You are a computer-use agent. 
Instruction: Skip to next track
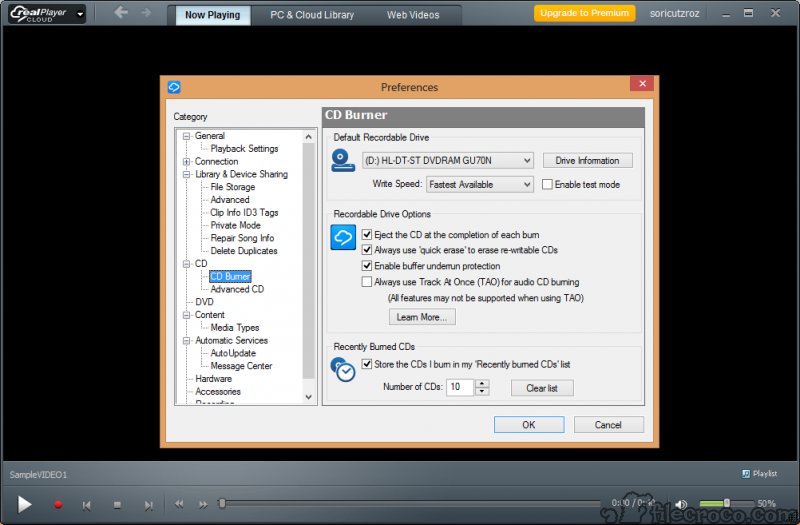point(148,505)
